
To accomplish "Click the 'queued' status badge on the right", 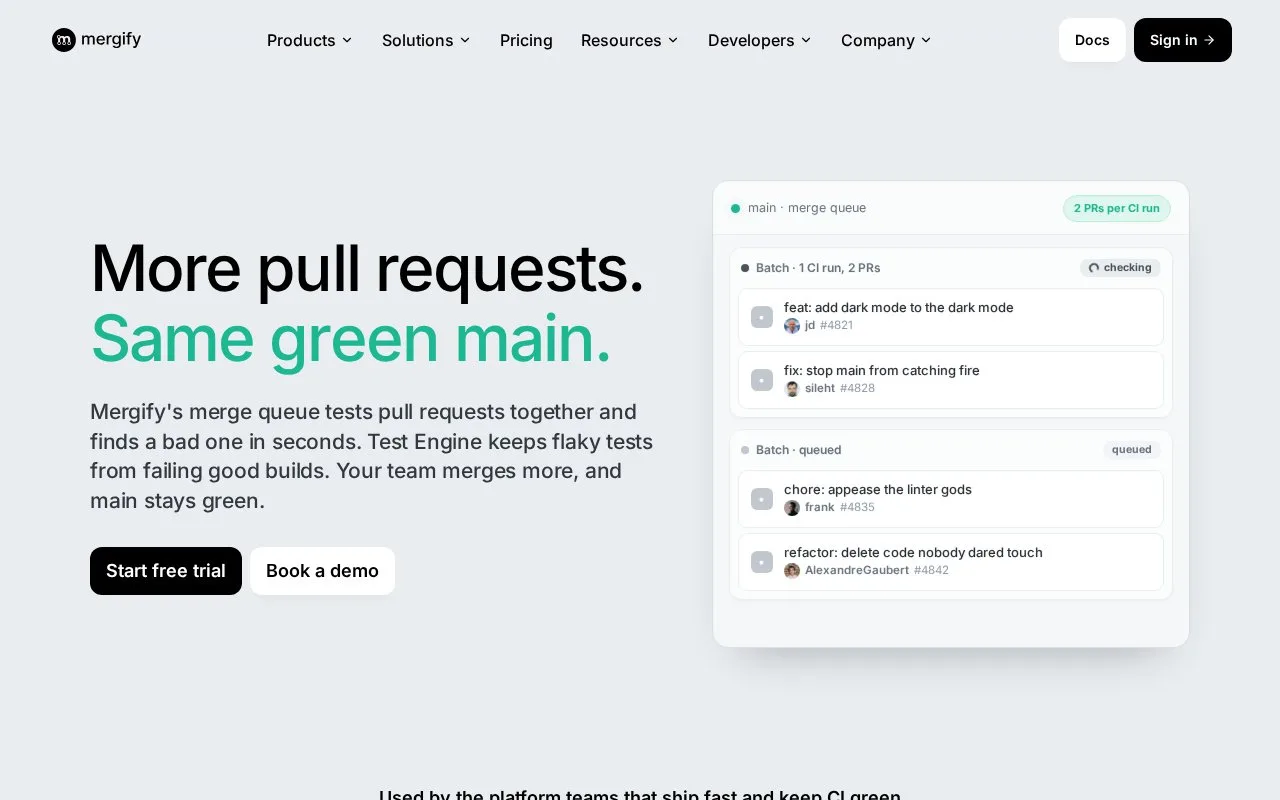I will [1132, 450].
